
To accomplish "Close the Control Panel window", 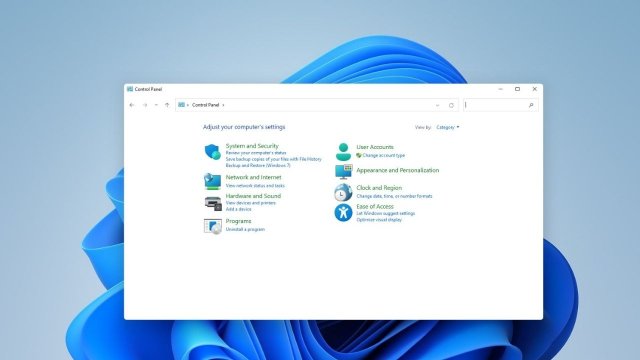I will (535, 89).
